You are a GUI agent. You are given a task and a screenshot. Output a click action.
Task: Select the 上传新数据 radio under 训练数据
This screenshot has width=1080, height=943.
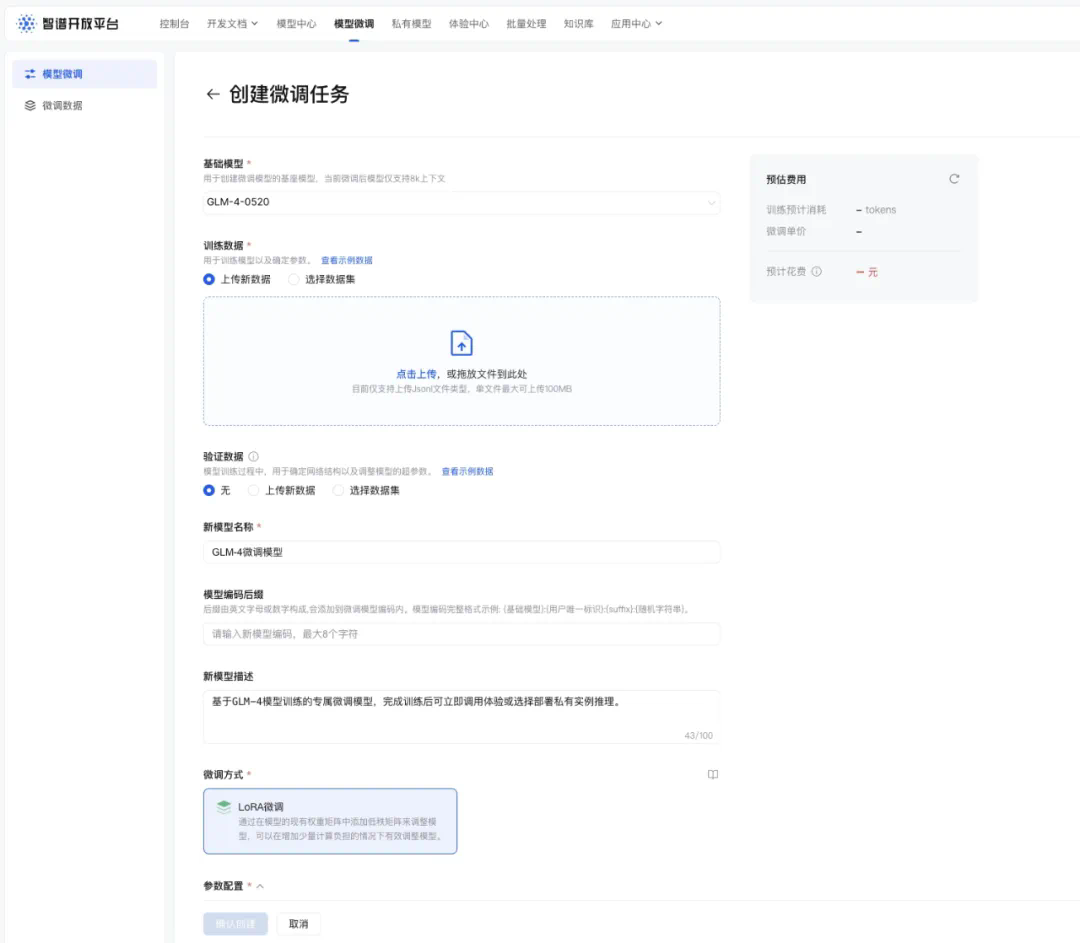[209, 280]
